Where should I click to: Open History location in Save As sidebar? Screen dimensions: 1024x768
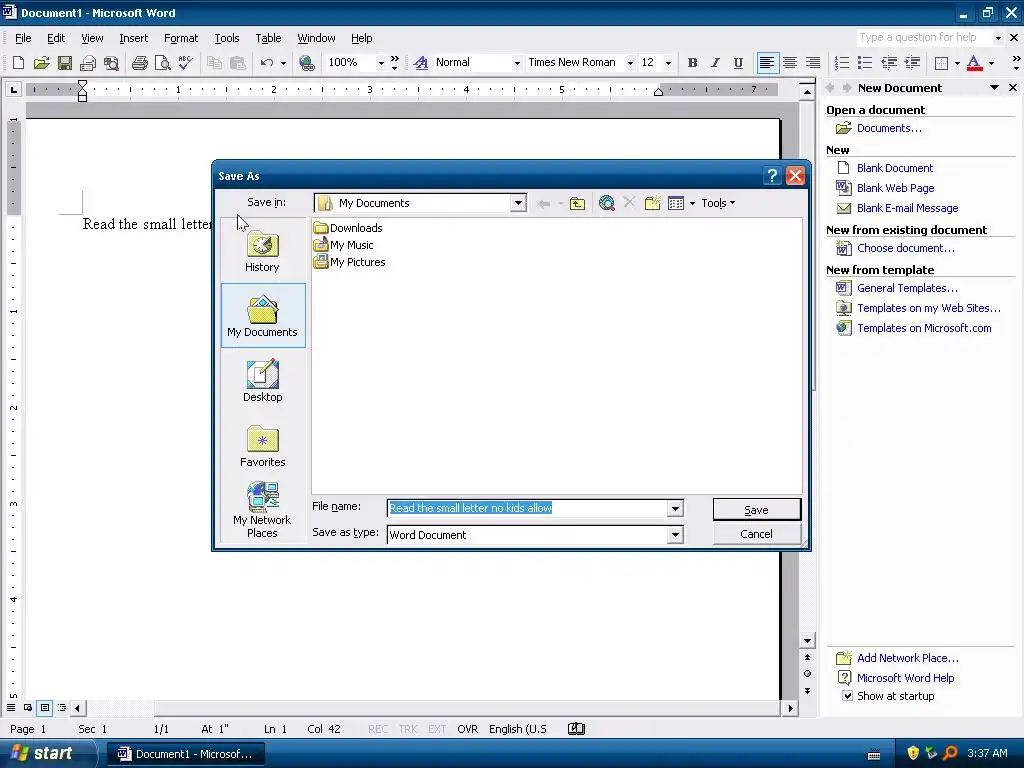click(263, 251)
